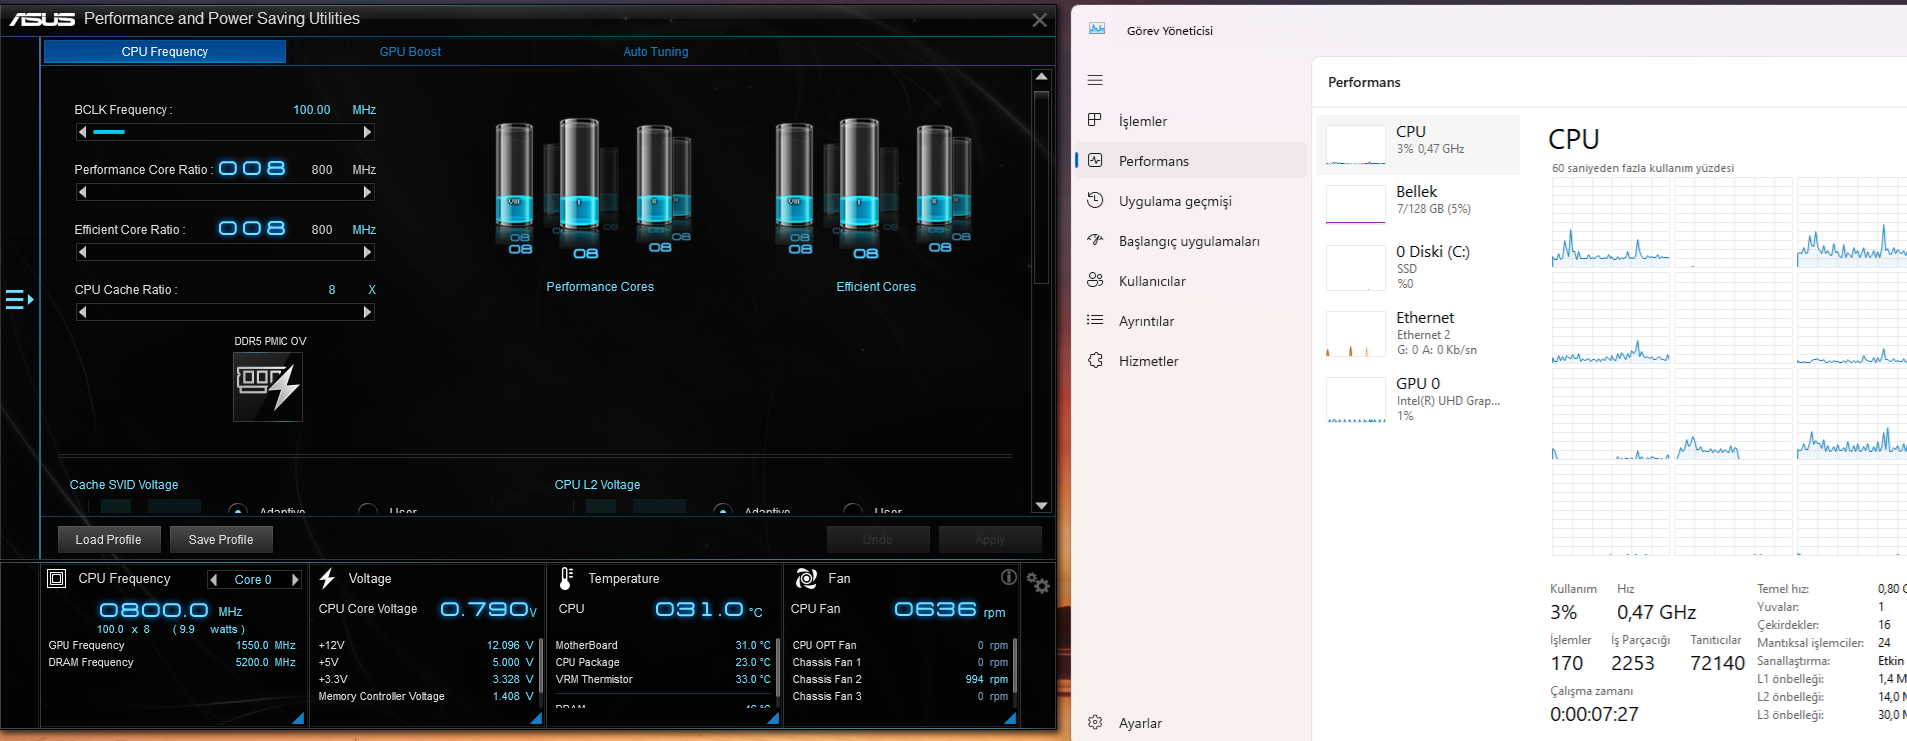Select User for Cache SVID Voltage
This screenshot has height=741, width=1907.
(x=368, y=510)
